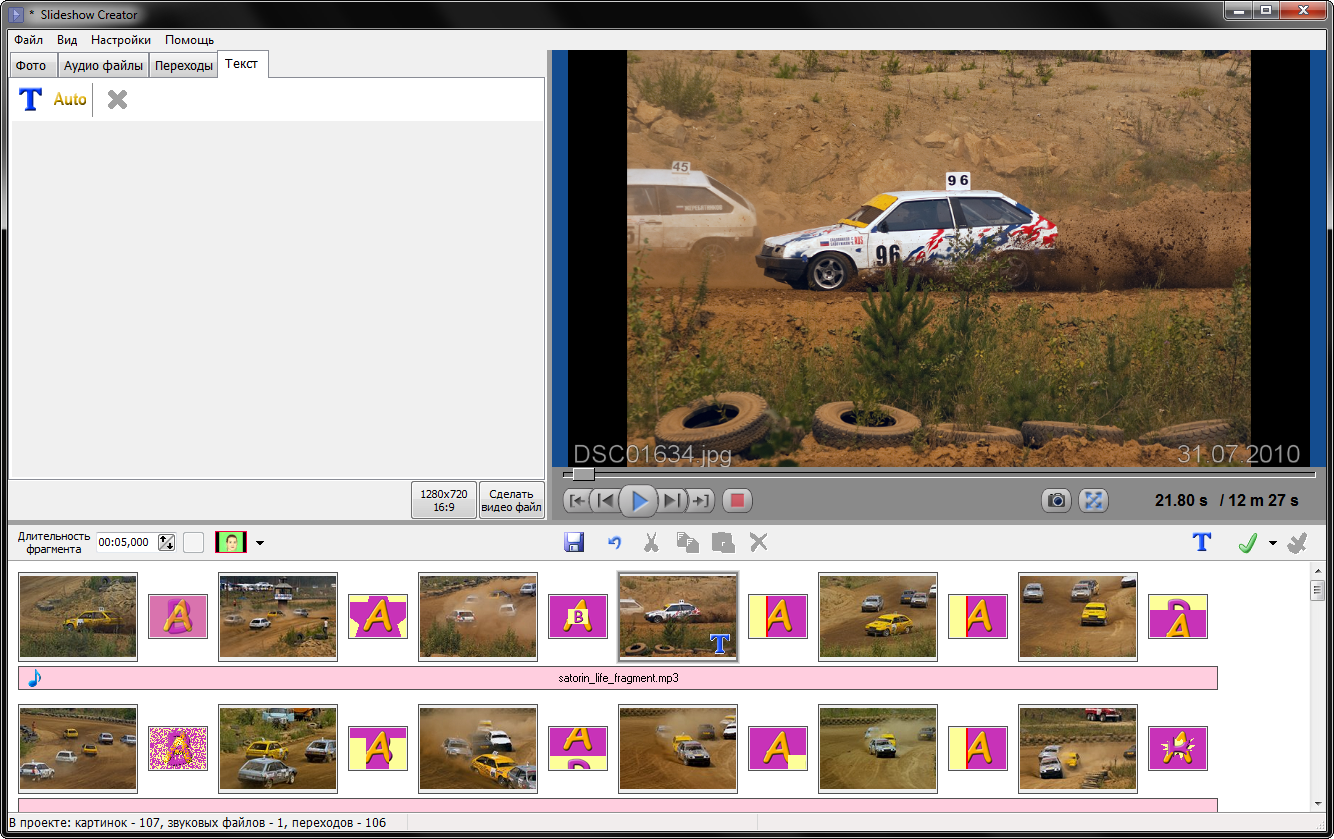Open dropdown arrow beside portrait icon
Screen dimensions: 1334x839
pyautogui.click(x=260, y=543)
